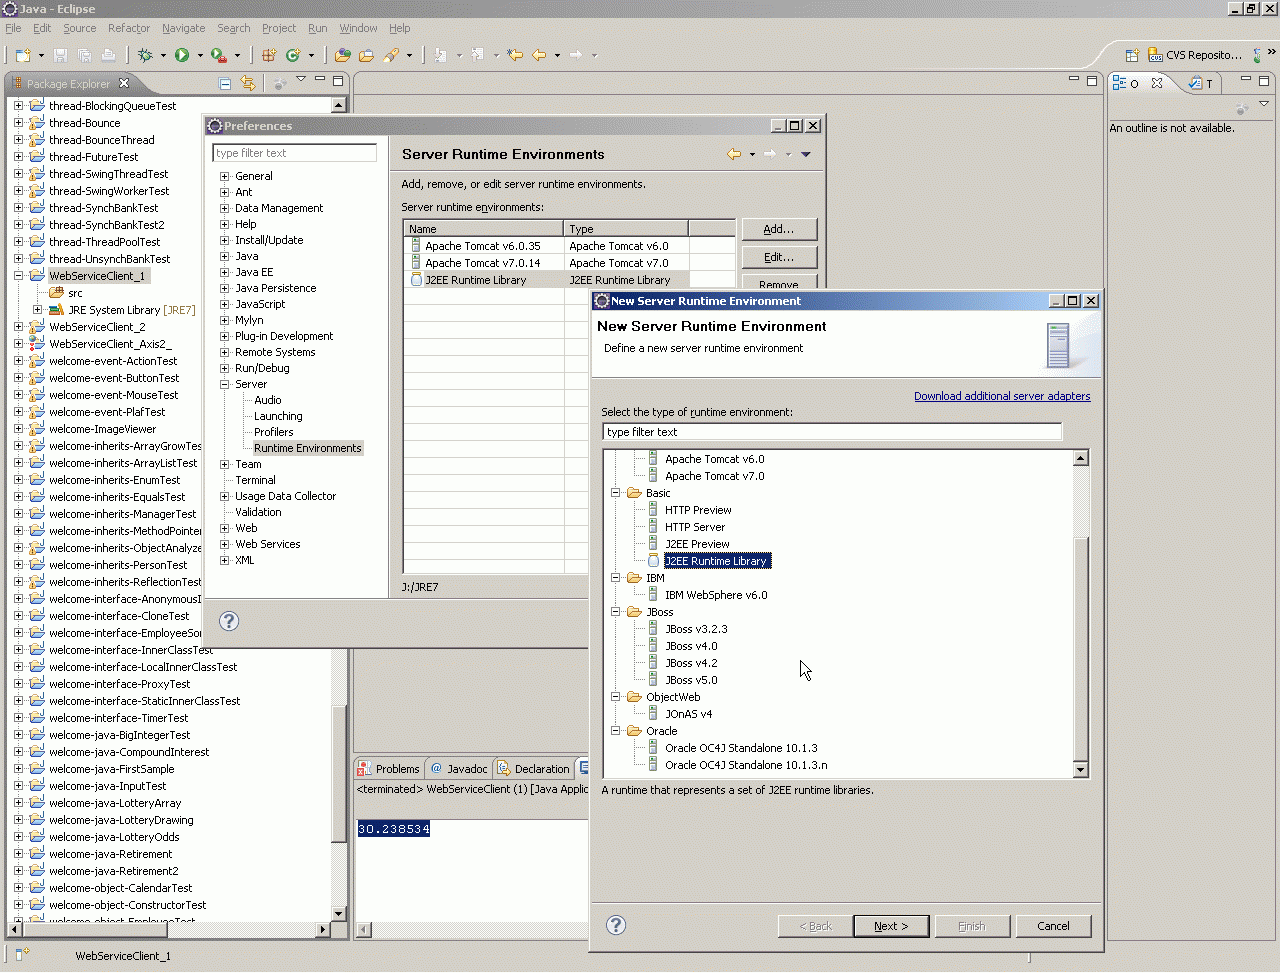Screen dimensions: 1280x973
Task: Collapse the Basic folder in runtime list
Action: point(616,493)
